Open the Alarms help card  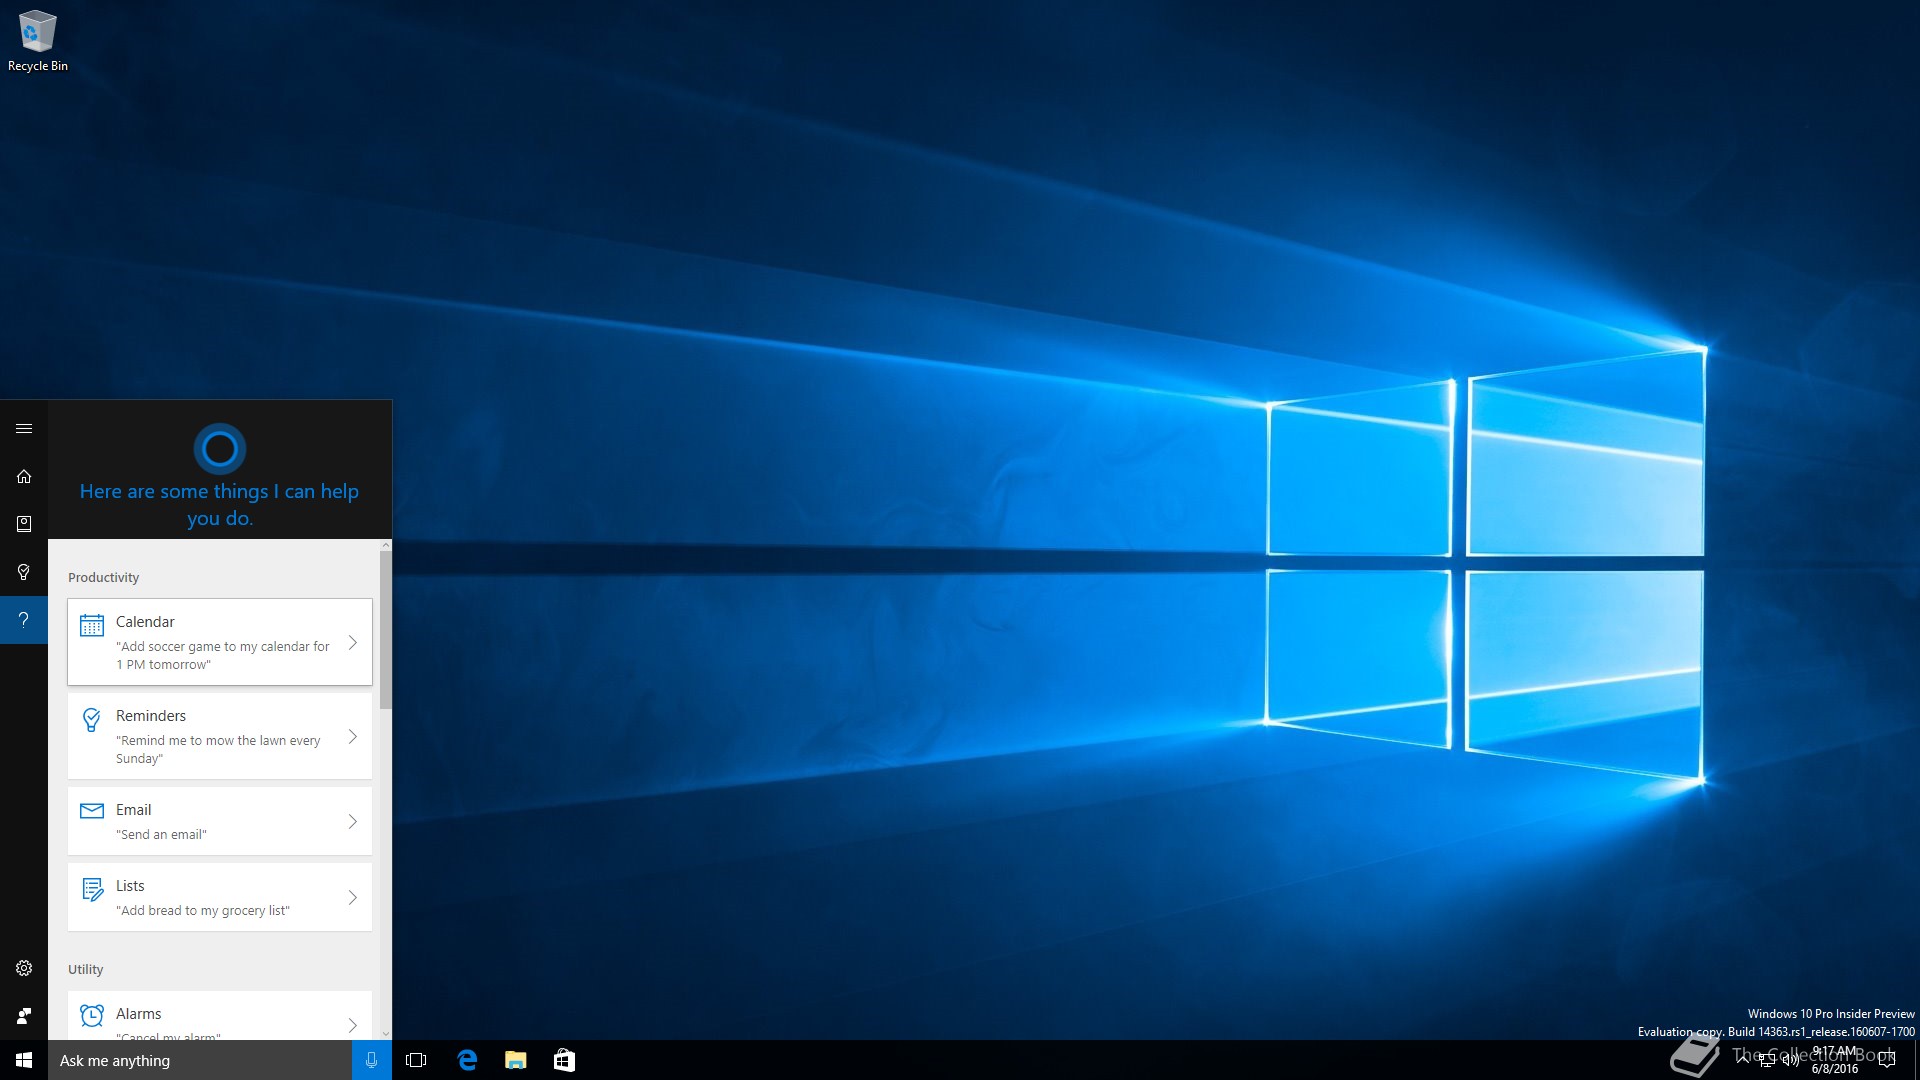coord(220,1016)
